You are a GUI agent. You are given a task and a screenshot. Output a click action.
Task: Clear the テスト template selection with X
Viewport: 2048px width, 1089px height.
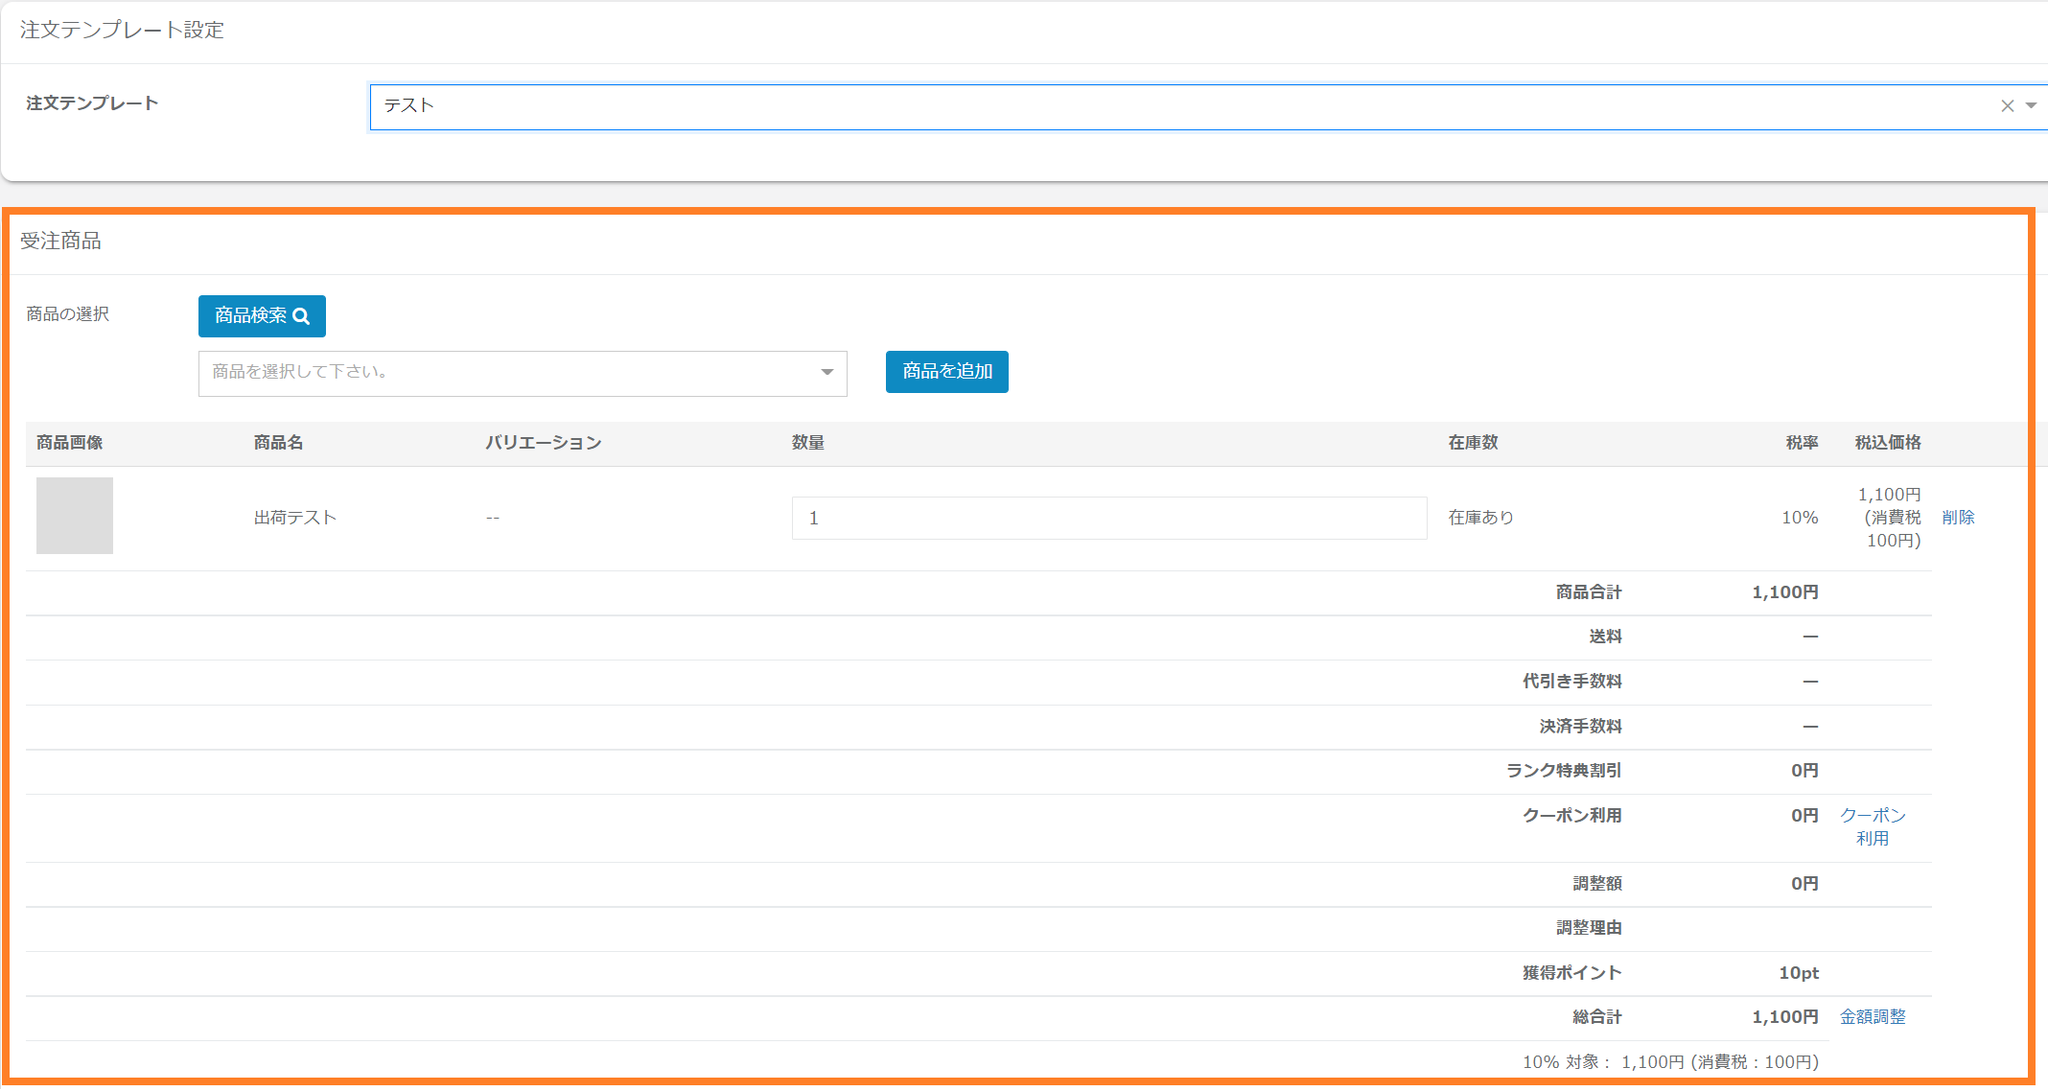pos(2006,106)
